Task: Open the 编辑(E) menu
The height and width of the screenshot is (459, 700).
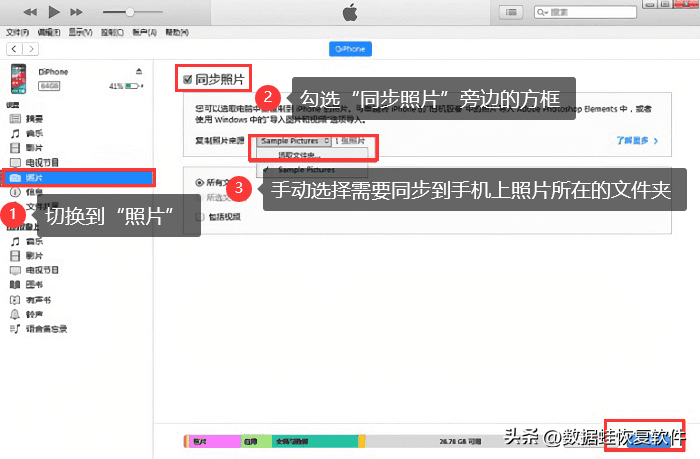Action: pos(49,33)
